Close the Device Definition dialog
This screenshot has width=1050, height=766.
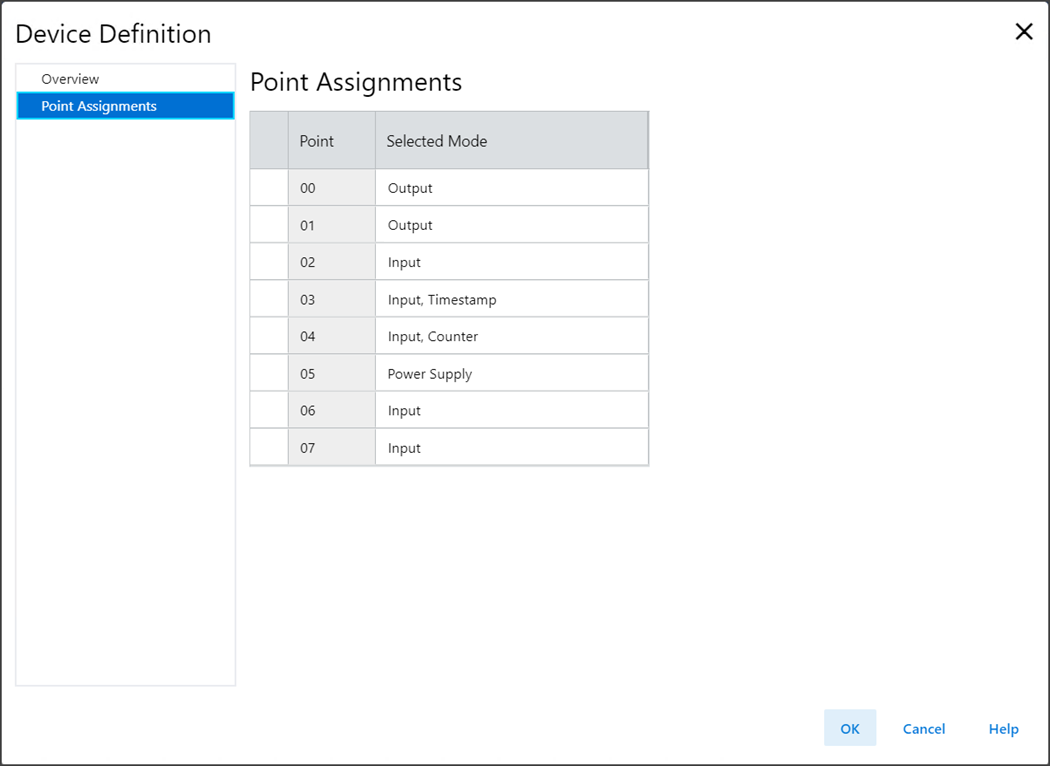click(1023, 32)
